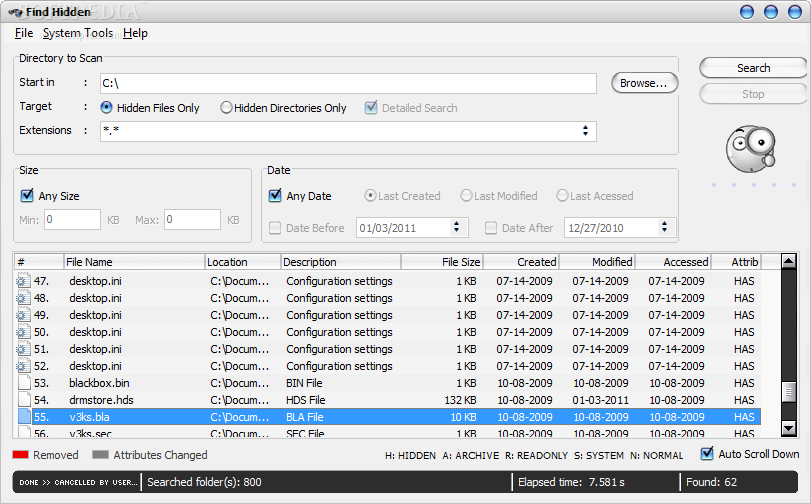Click the red Removed legend swatch

click(x=20, y=455)
